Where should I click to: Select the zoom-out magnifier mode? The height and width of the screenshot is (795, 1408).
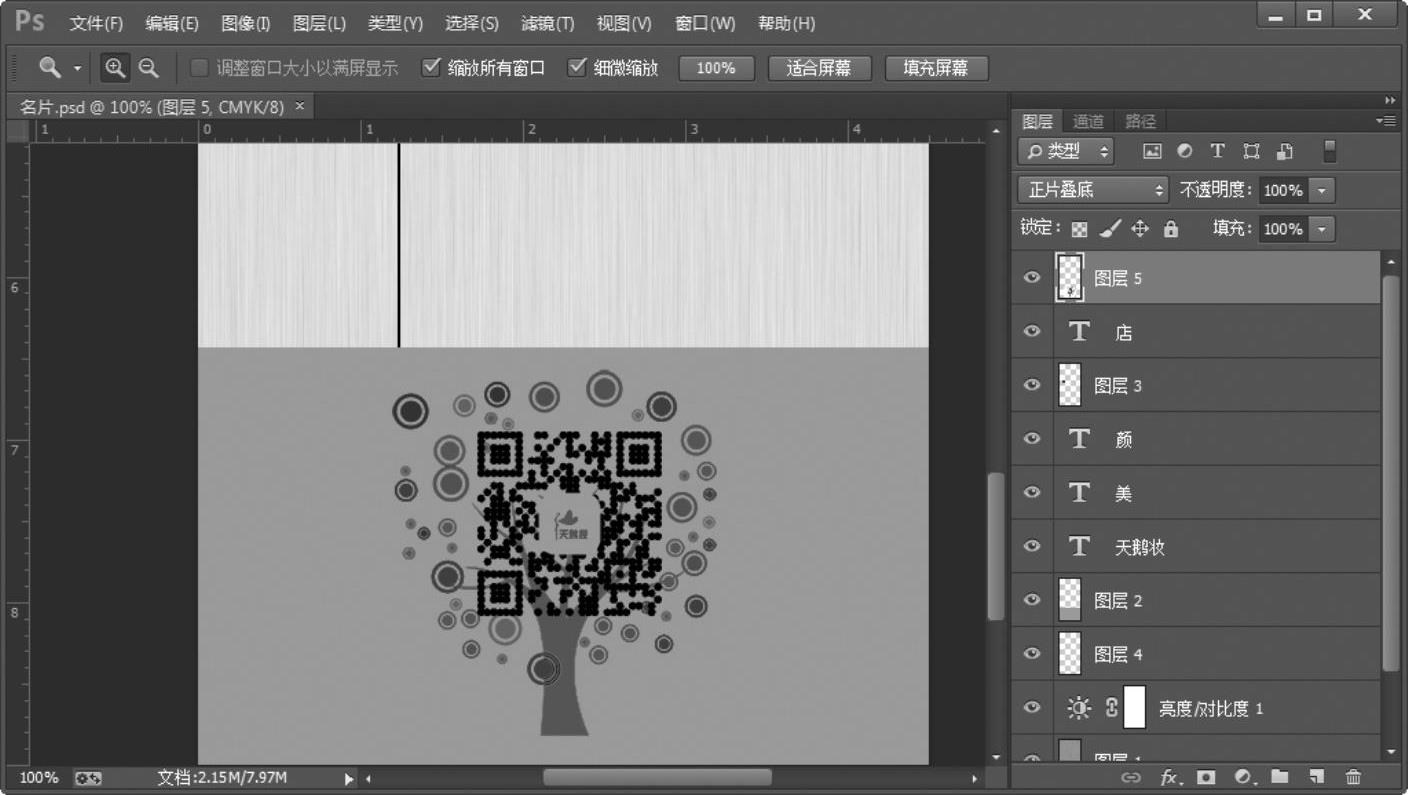tap(148, 68)
